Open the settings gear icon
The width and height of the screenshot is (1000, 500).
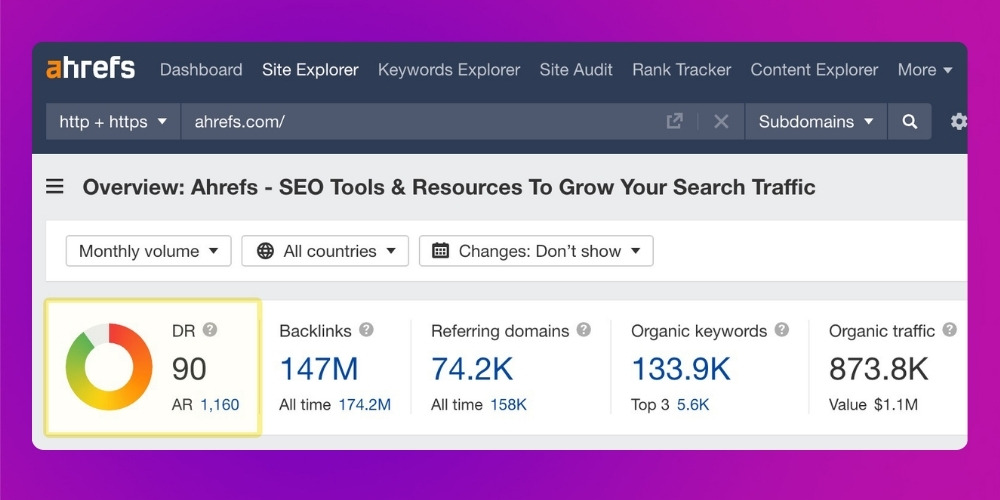(x=958, y=121)
